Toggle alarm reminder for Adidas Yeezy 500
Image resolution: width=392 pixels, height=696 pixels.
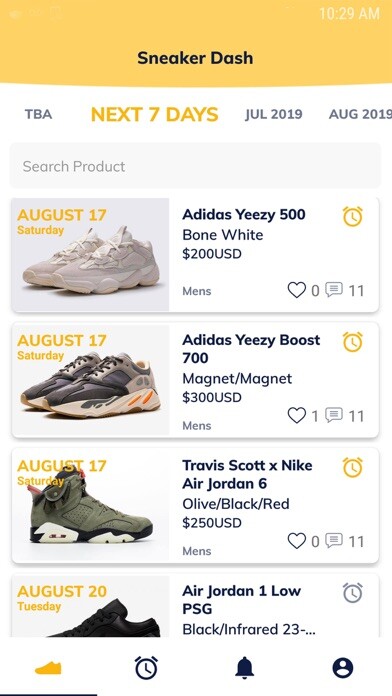(352, 217)
